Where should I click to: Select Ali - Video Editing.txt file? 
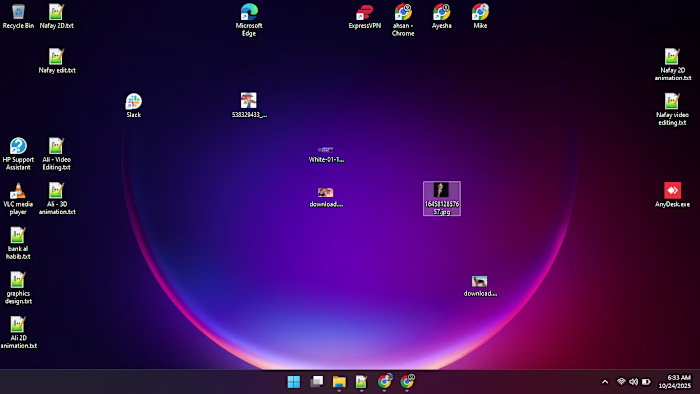(x=56, y=153)
